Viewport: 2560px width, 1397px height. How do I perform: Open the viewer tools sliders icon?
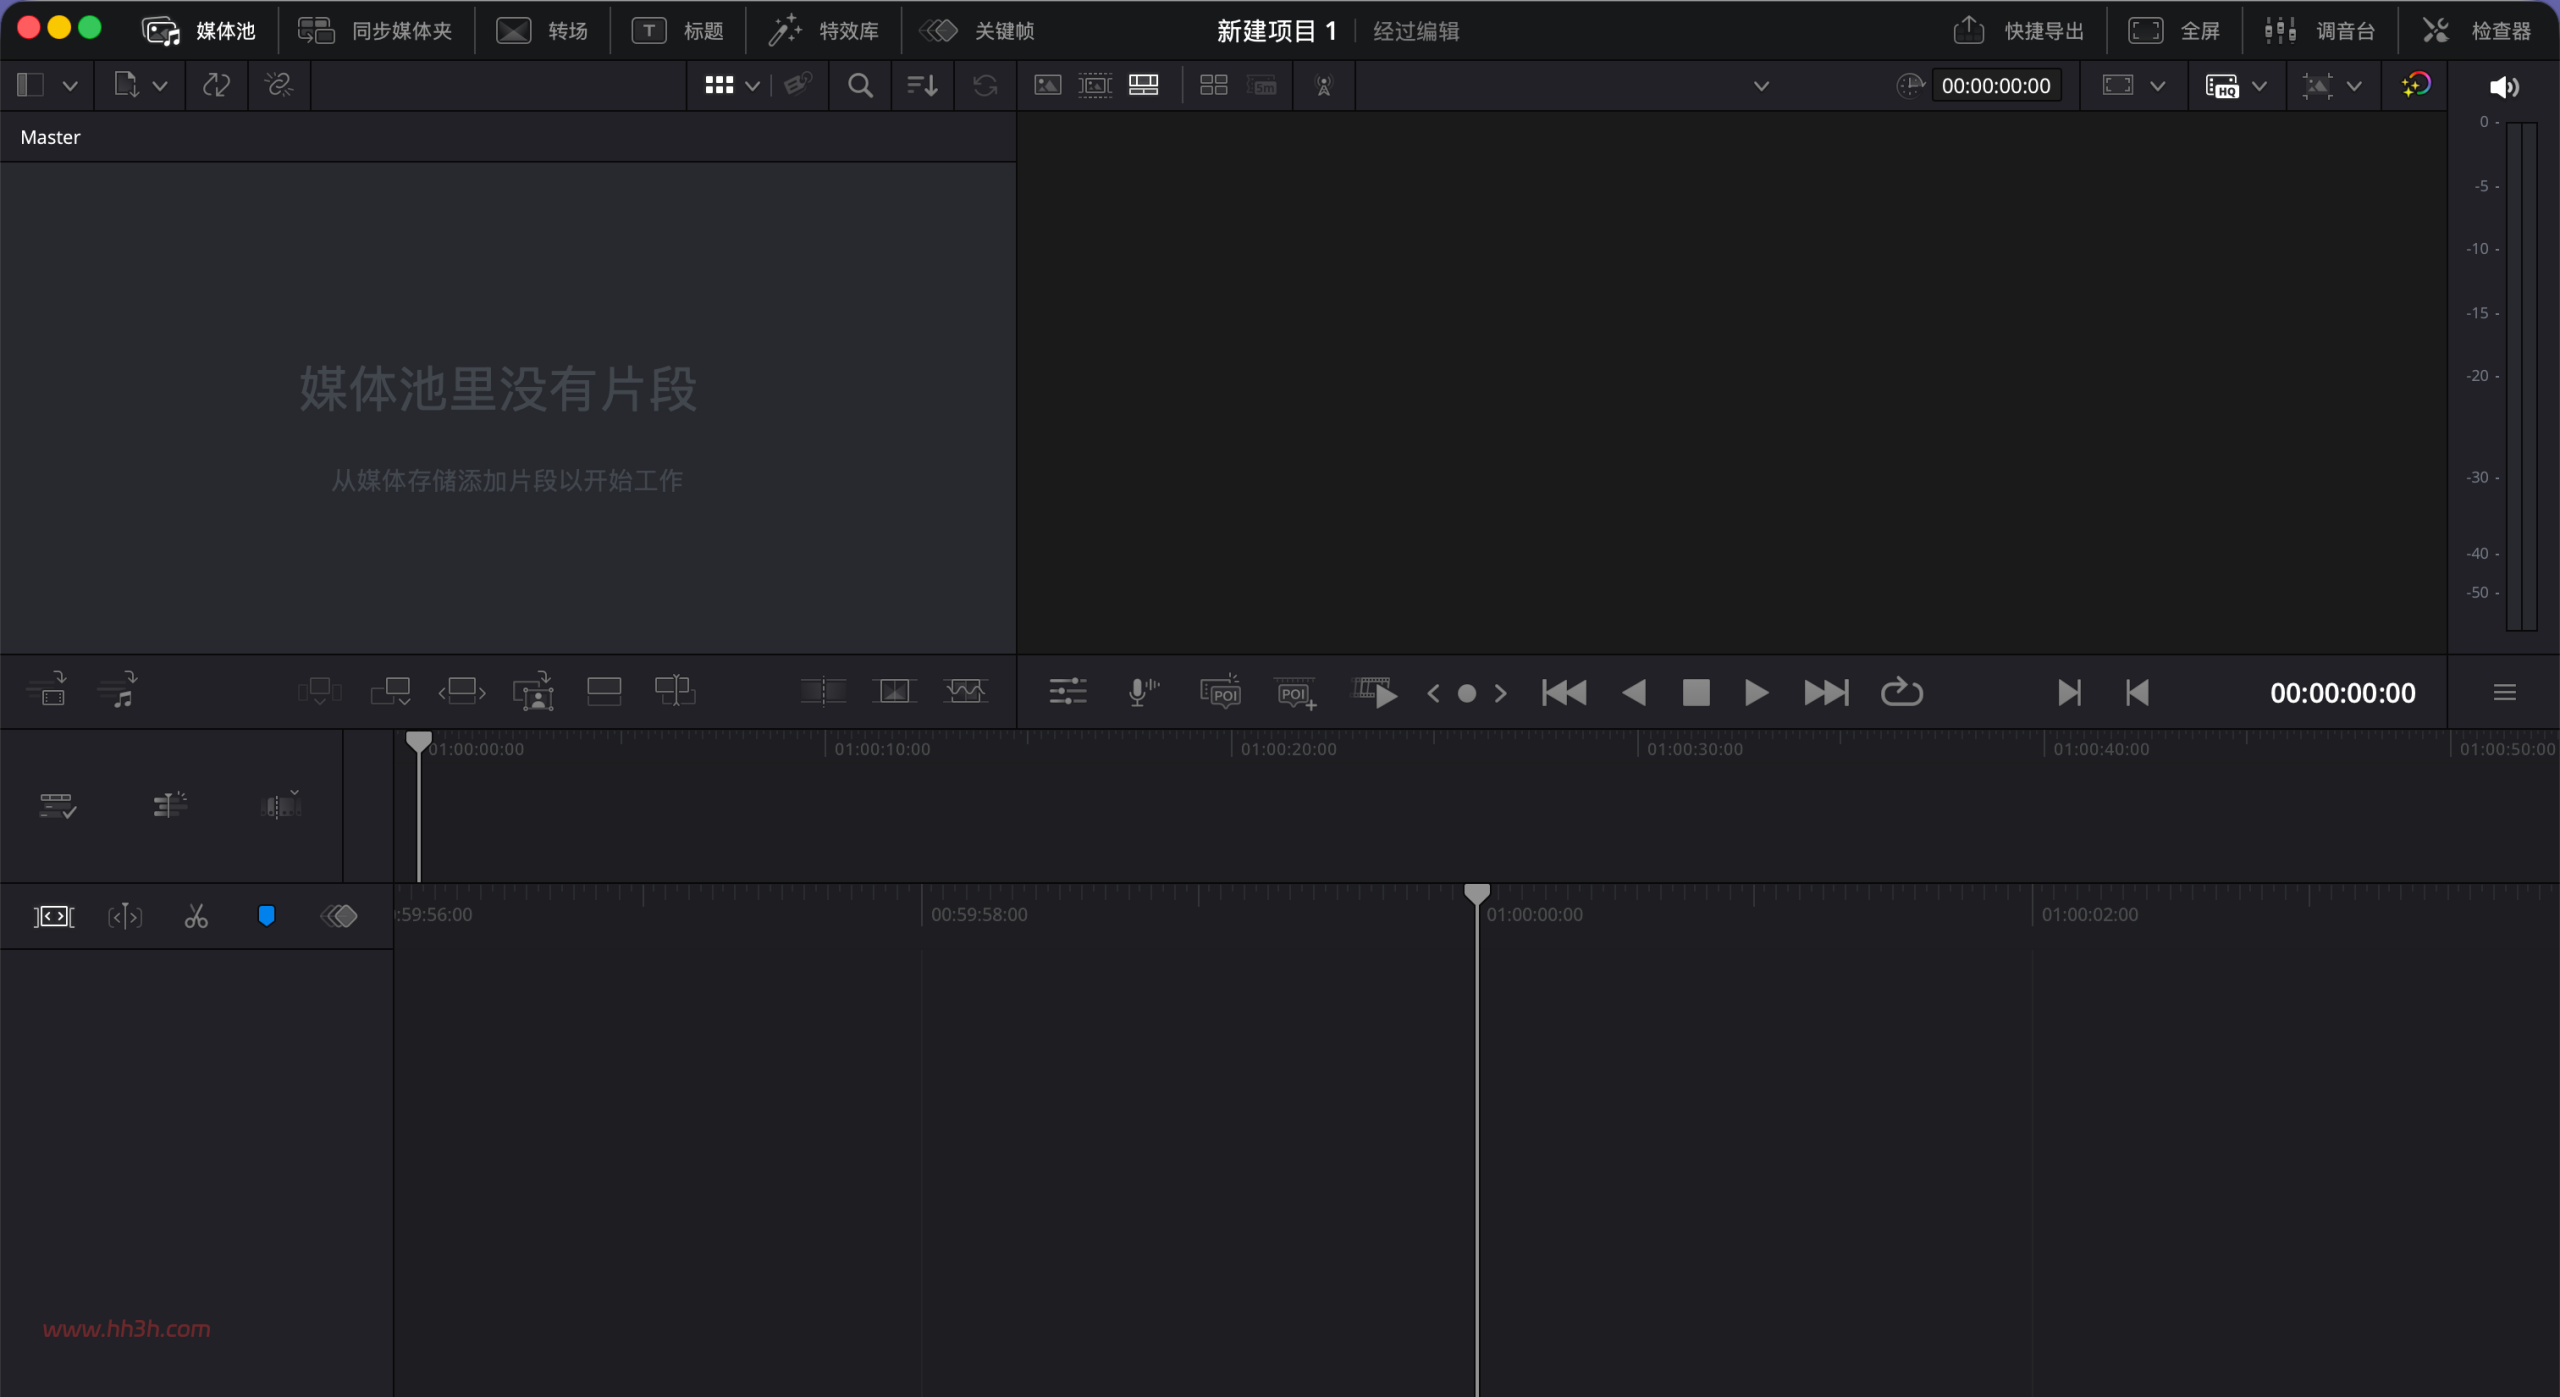point(1068,692)
